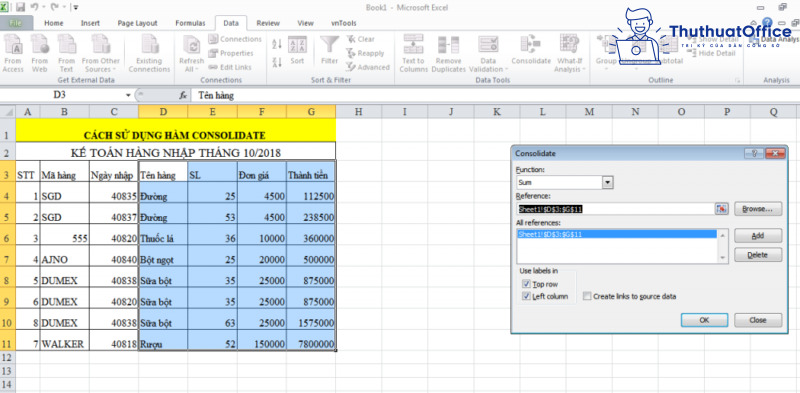Switch to the Review tab

pyautogui.click(x=268, y=23)
